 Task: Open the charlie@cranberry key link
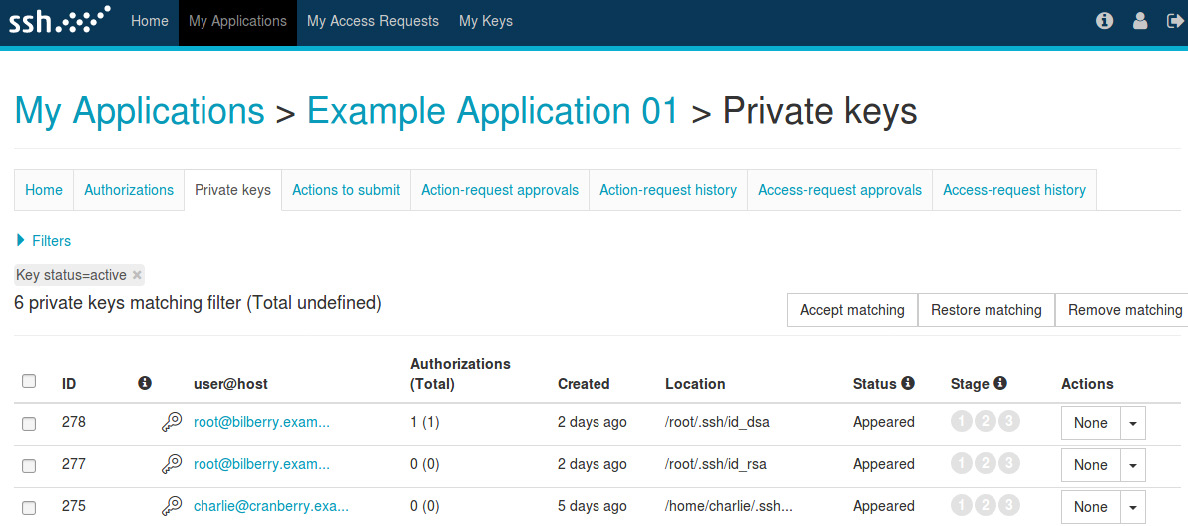[x=271, y=506]
